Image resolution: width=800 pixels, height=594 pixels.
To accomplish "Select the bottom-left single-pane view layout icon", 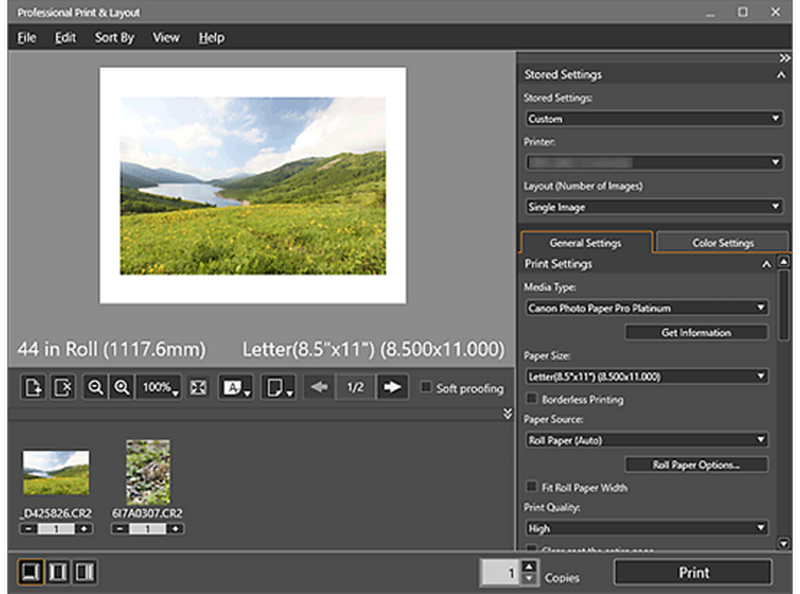I will 31,572.
